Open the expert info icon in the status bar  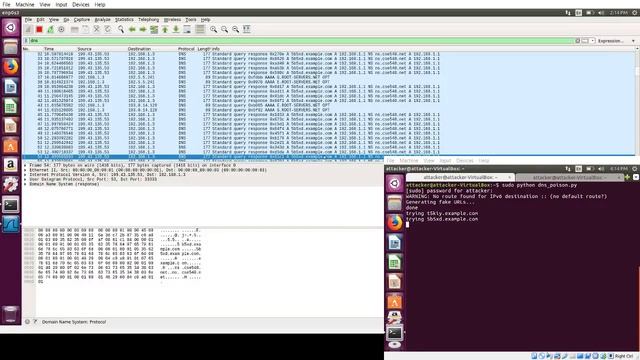pyautogui.click(x=27, y=322)
